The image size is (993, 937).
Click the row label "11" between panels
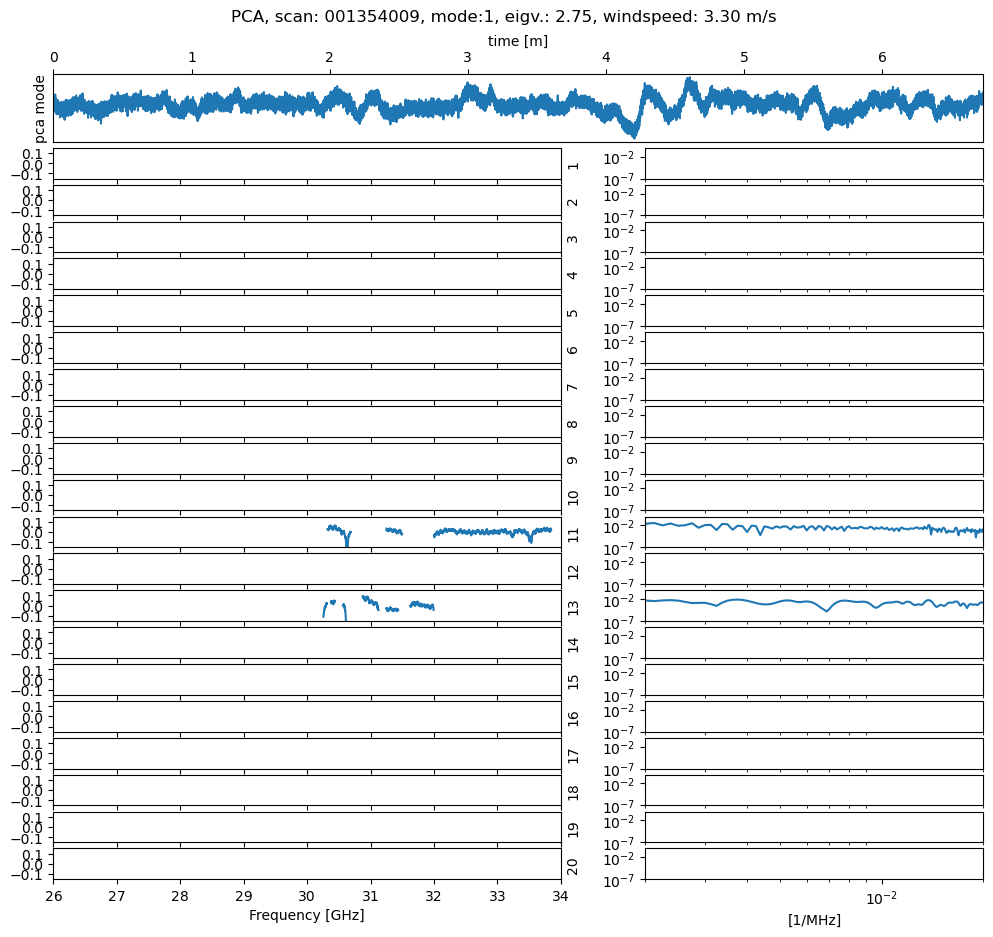pyautogui.click(x=573, y=533)
